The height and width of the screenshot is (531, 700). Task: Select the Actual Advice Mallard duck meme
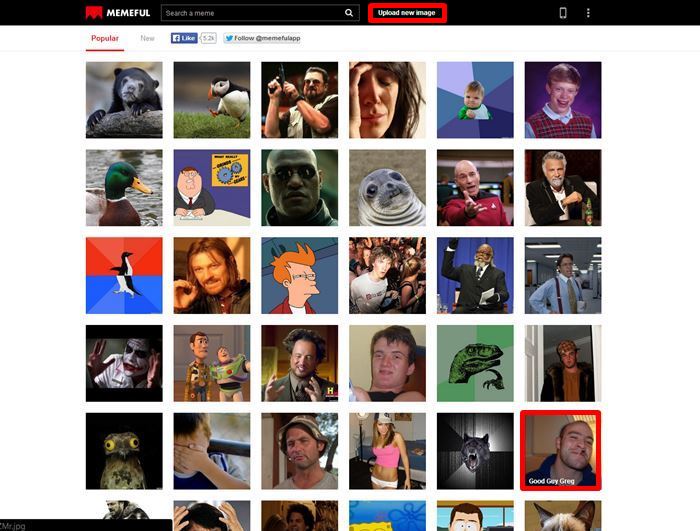[x=124, y=188]
